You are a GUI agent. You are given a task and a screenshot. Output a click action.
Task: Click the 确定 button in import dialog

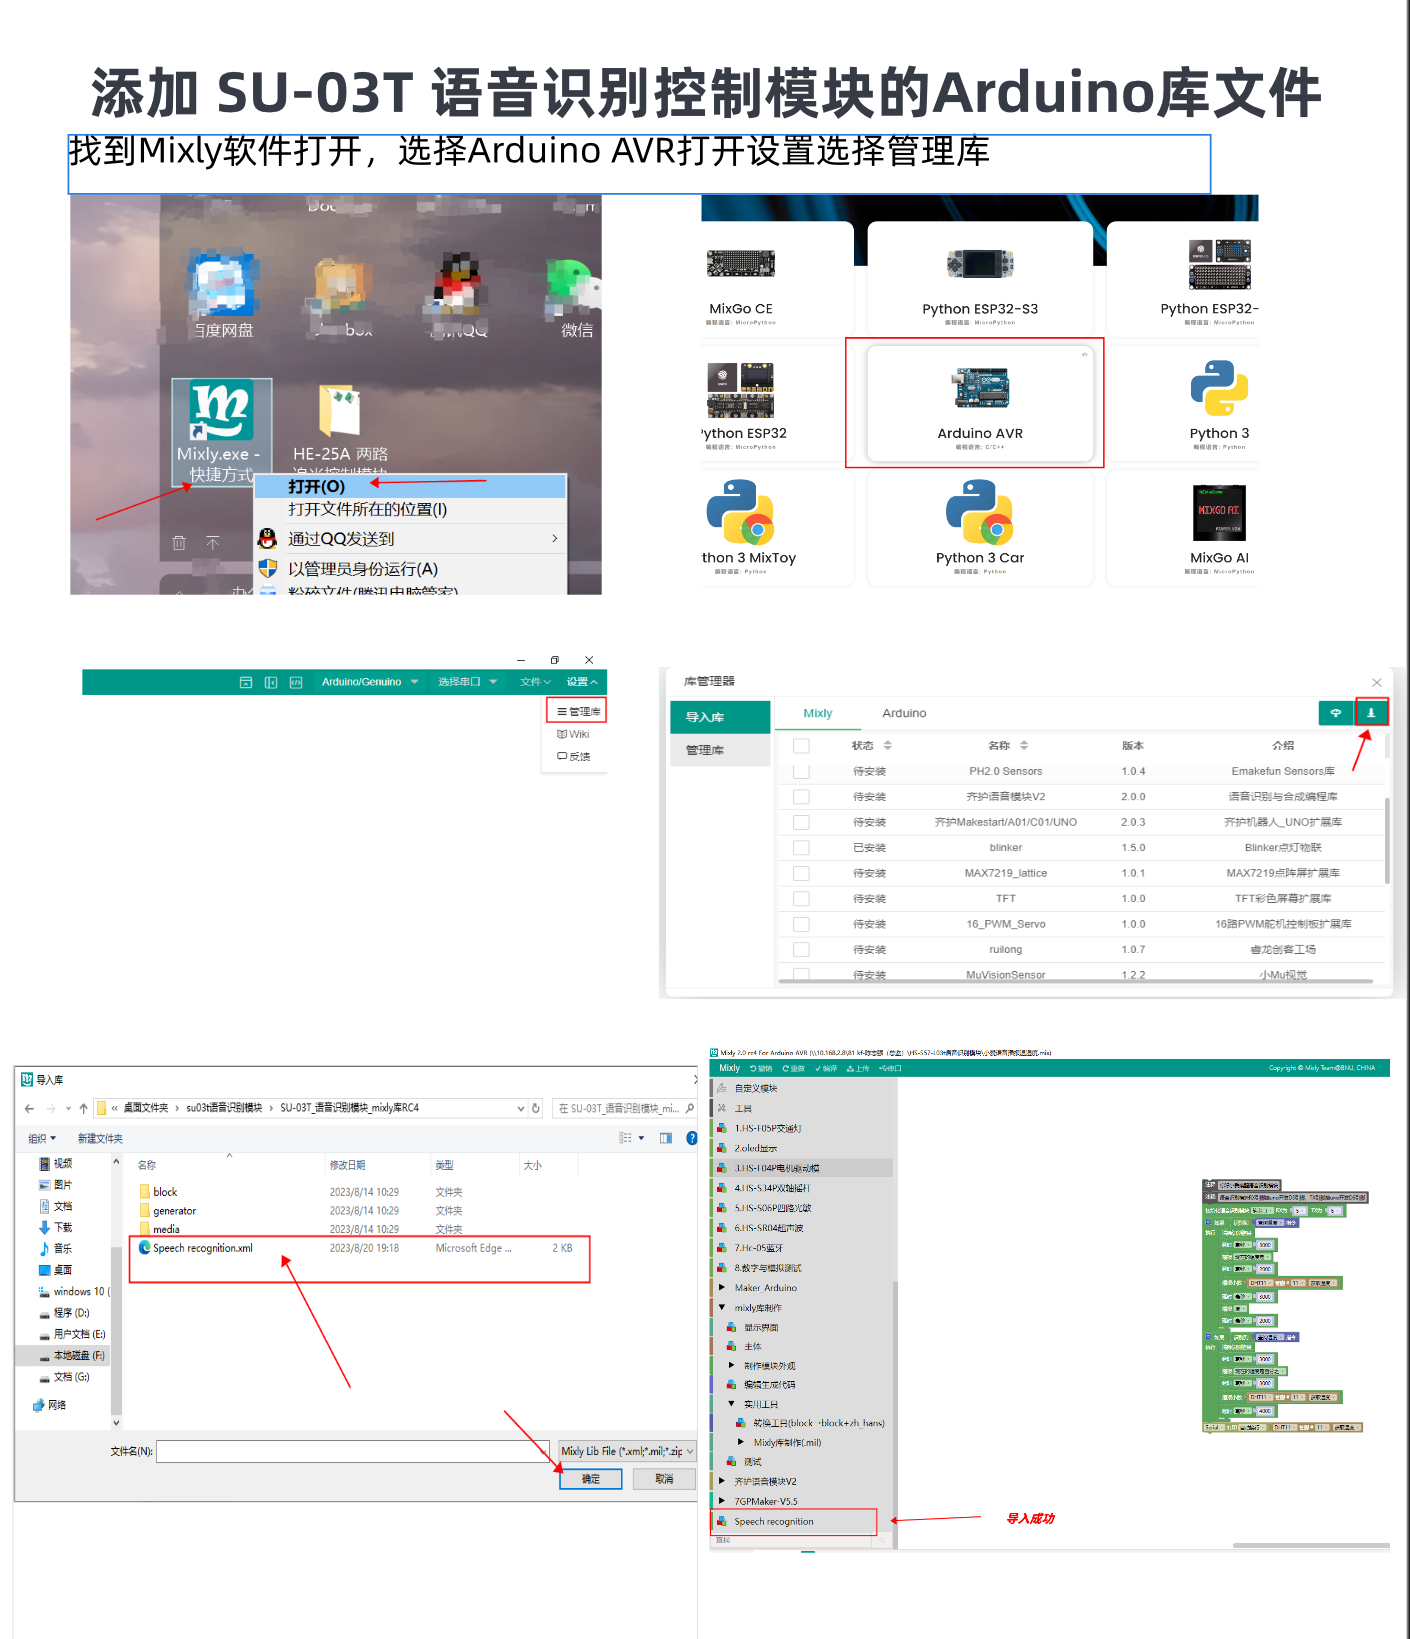click(591, 1479)
